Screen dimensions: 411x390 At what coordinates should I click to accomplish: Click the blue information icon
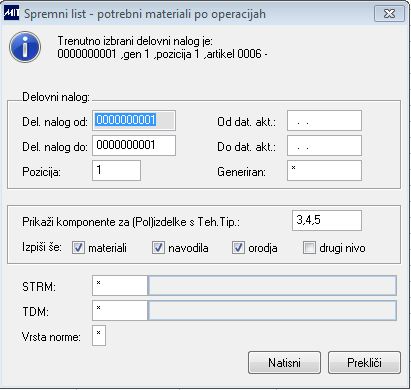click(x=25, y=47)
